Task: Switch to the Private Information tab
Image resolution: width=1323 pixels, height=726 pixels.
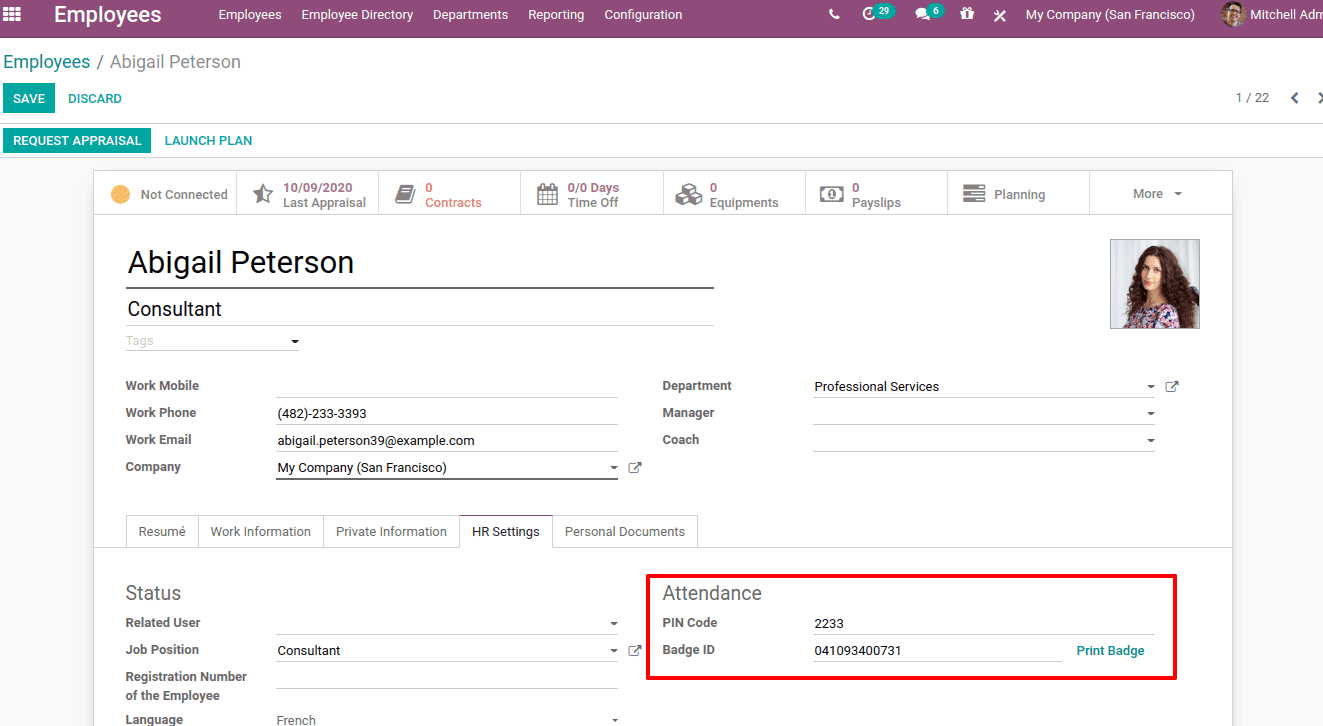Action: (x=391, y=532)
